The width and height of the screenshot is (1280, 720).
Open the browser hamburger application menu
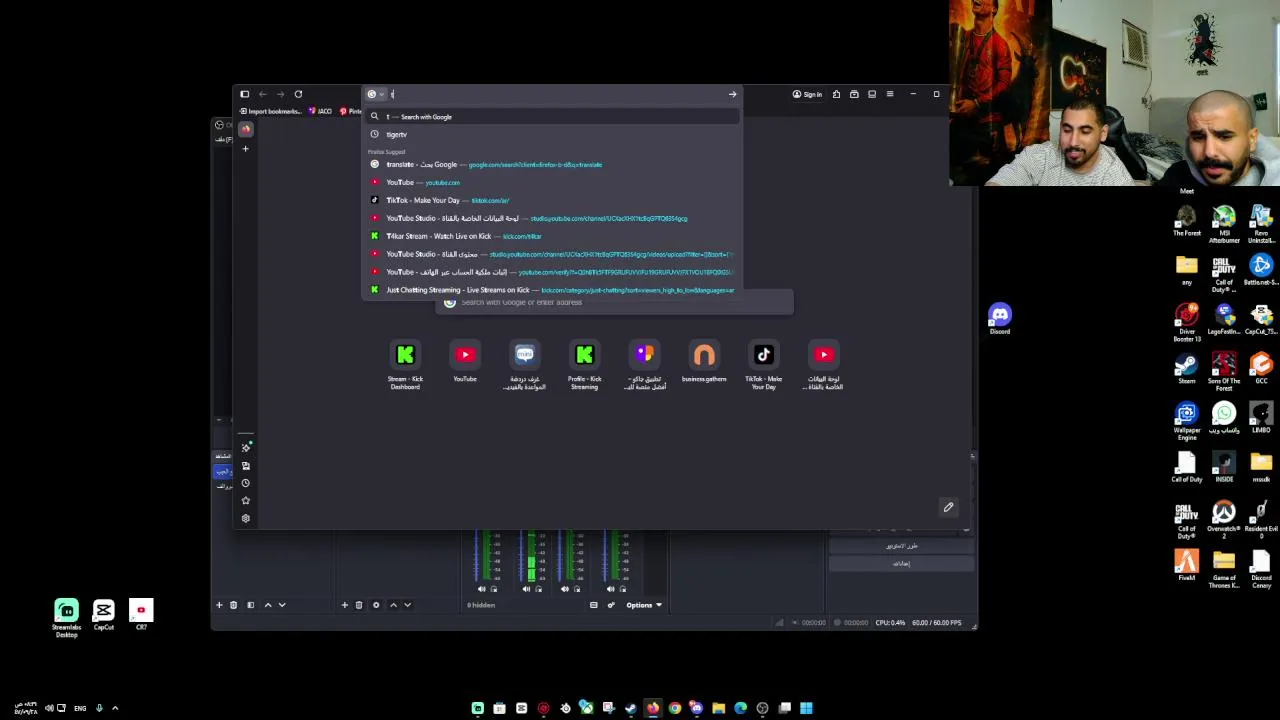(x=889, y=94)
